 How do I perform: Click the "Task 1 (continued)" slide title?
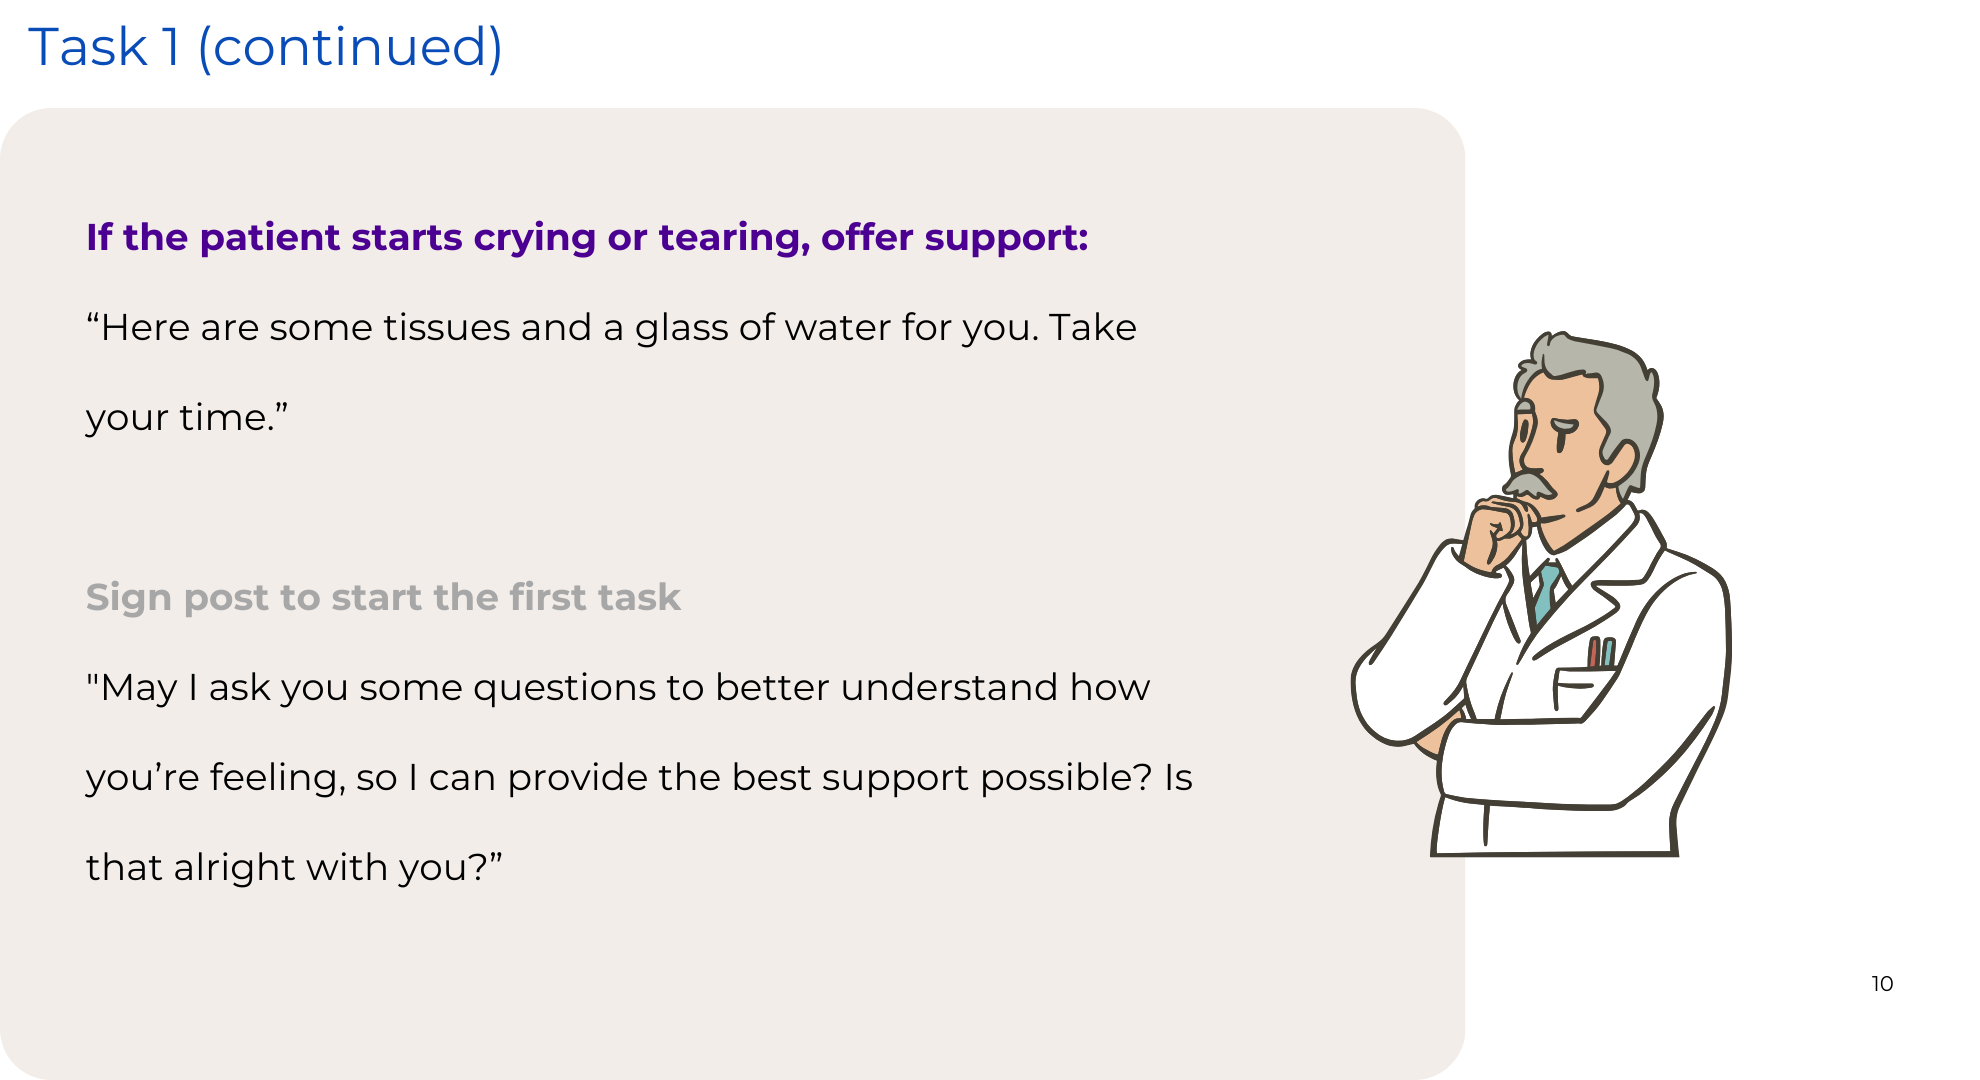pos(265,47)
